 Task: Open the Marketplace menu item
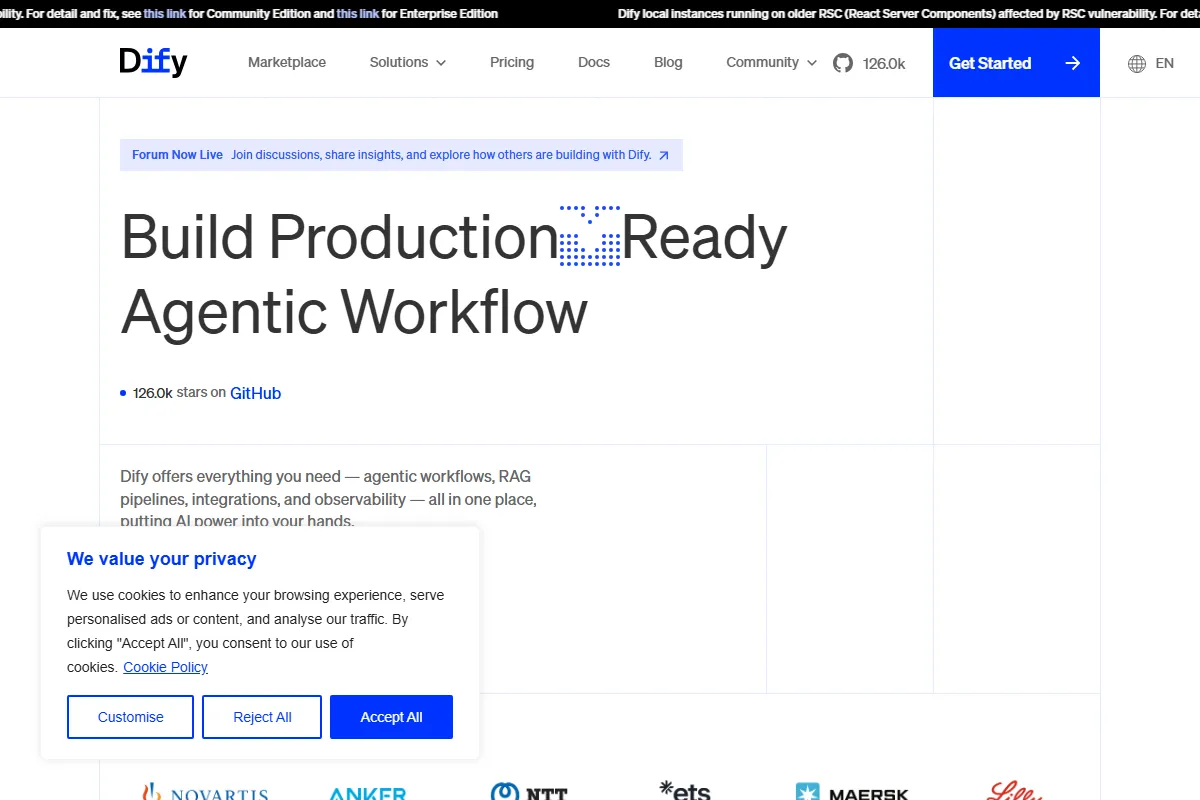tap(287, 62)
